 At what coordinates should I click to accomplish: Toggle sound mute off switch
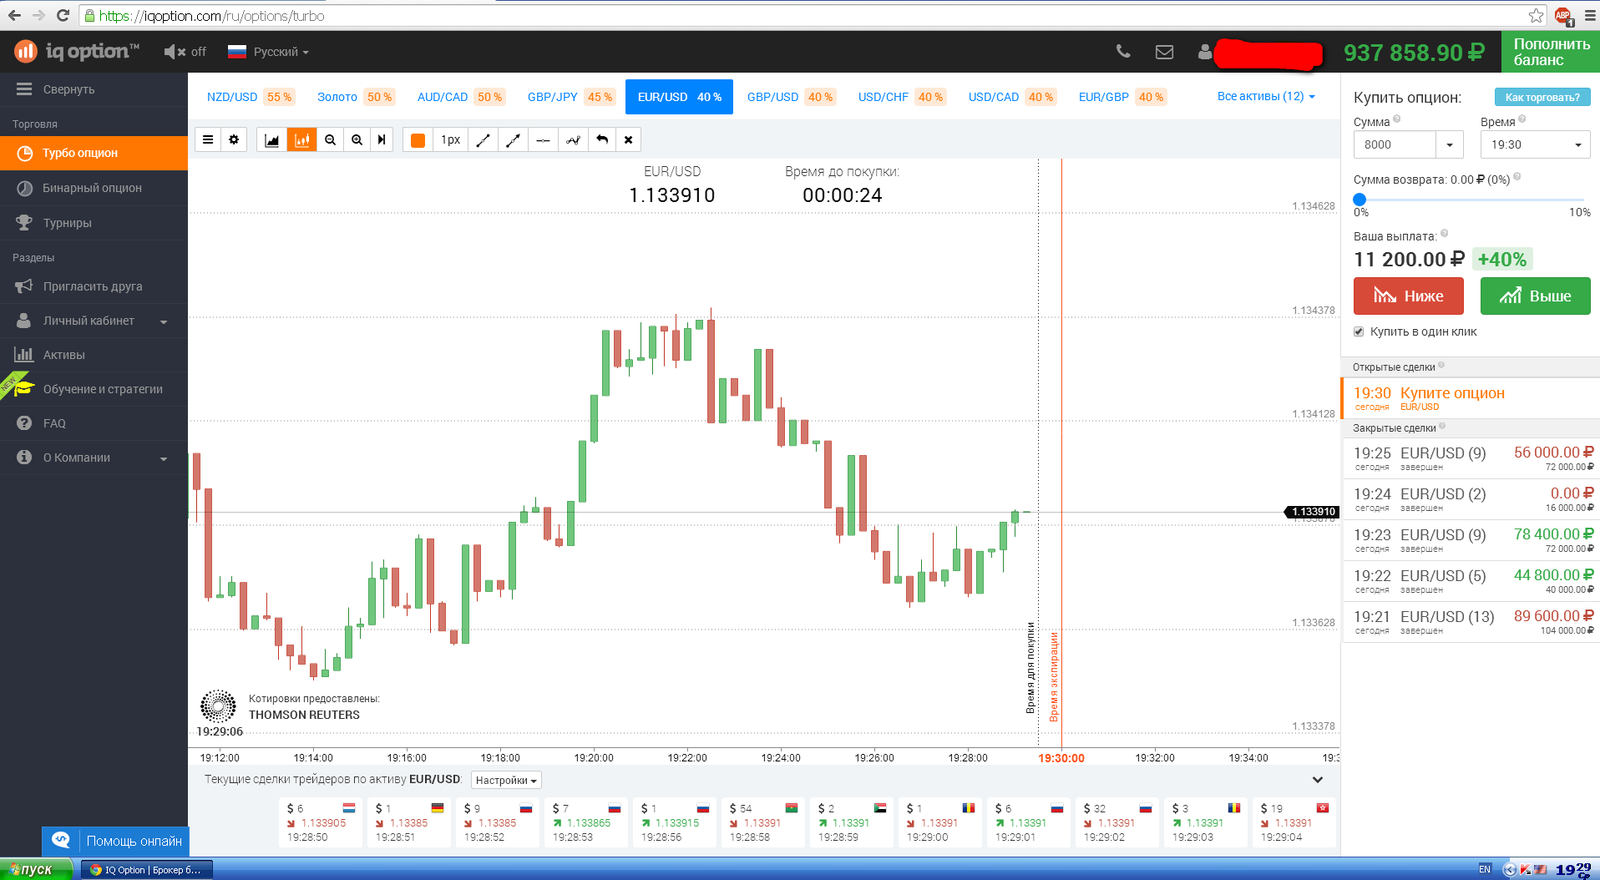(x=185, y=52)
